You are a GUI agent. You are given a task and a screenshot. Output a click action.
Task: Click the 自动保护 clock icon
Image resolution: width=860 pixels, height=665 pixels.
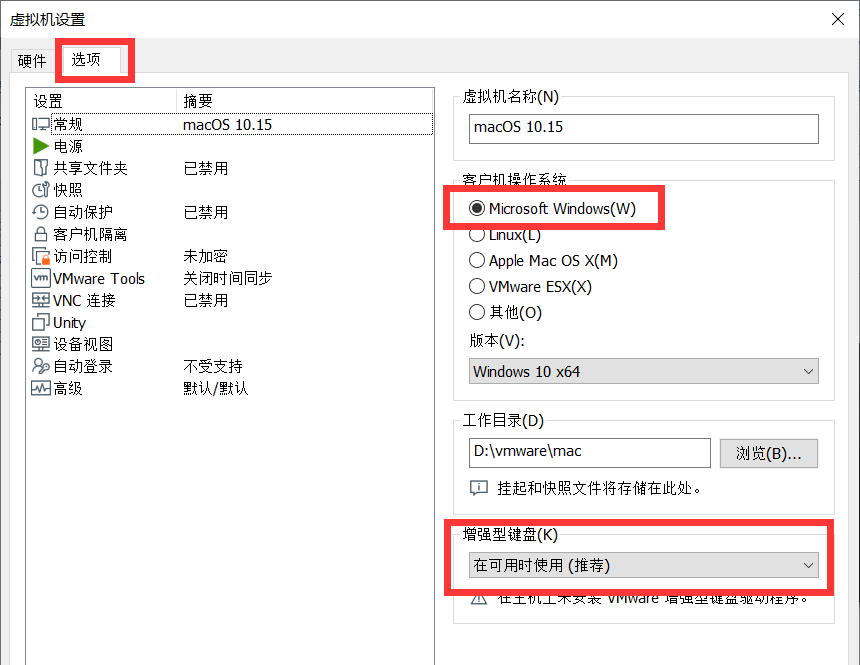(x=41, y=212)
